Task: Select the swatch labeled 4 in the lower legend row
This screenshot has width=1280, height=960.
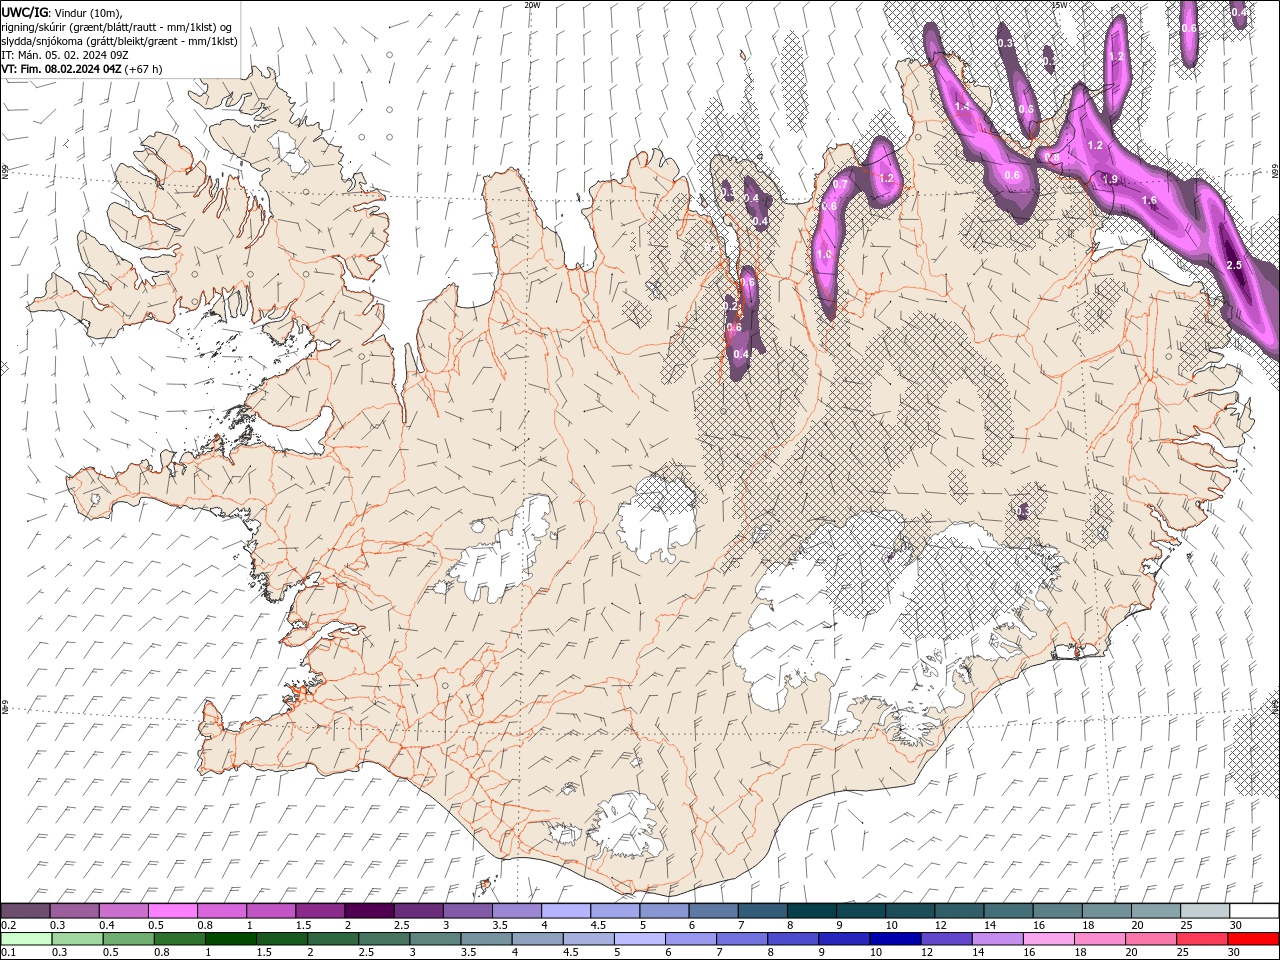Action: (536, 939)
